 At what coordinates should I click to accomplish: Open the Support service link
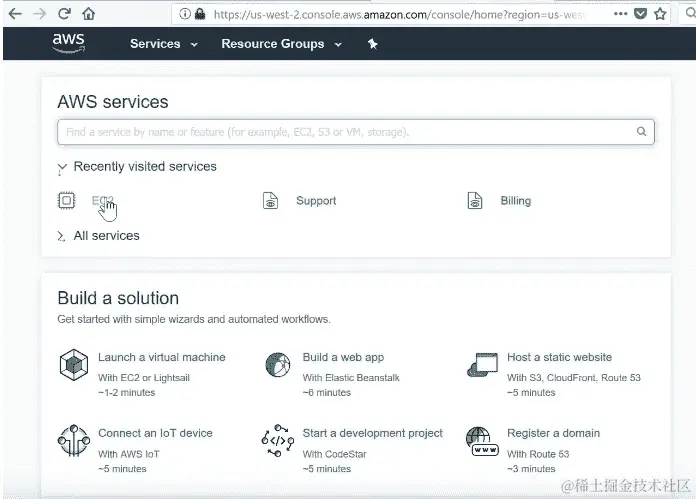(316, 201)
